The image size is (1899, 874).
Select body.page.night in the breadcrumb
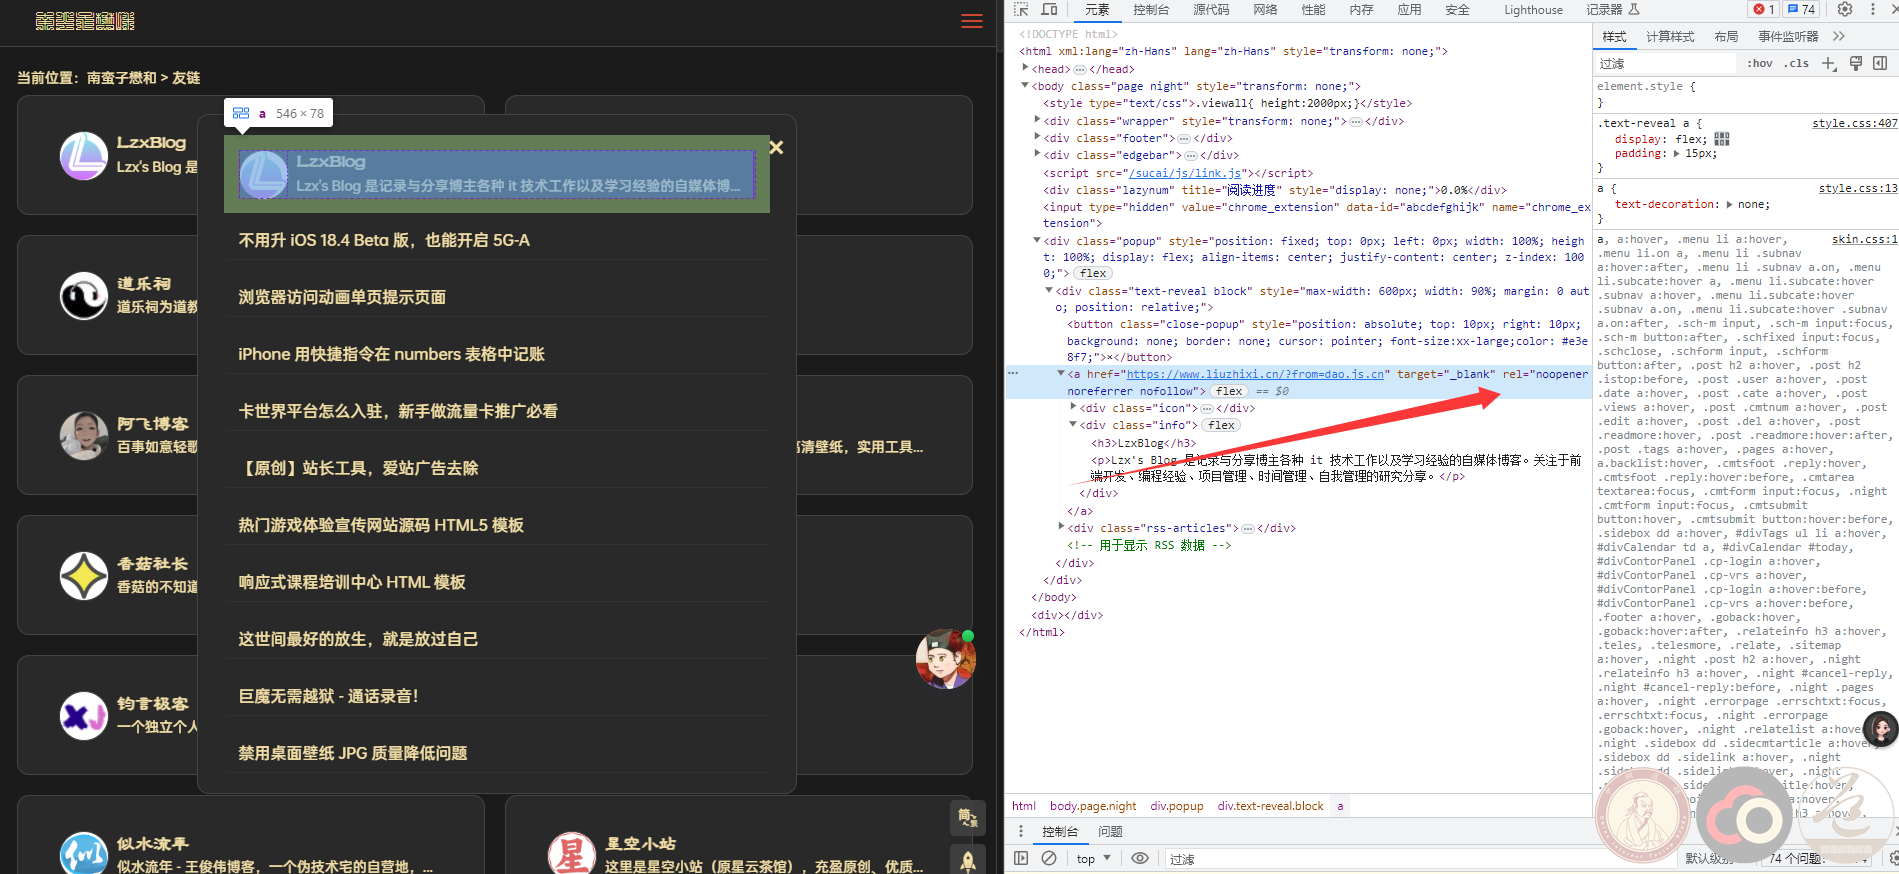(x=1093, y=805)
